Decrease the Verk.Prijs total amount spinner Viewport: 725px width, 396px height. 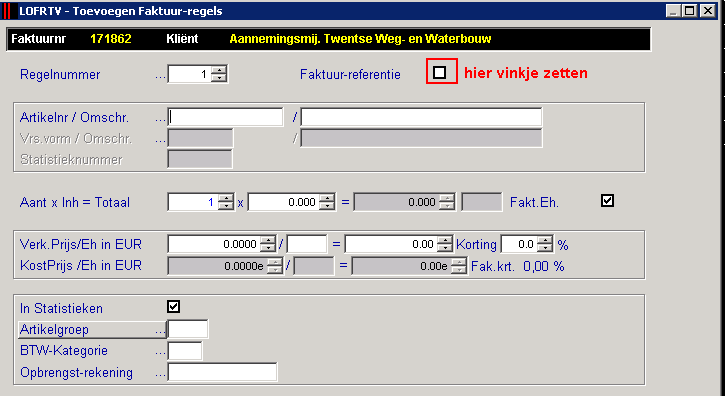[445, 248]
